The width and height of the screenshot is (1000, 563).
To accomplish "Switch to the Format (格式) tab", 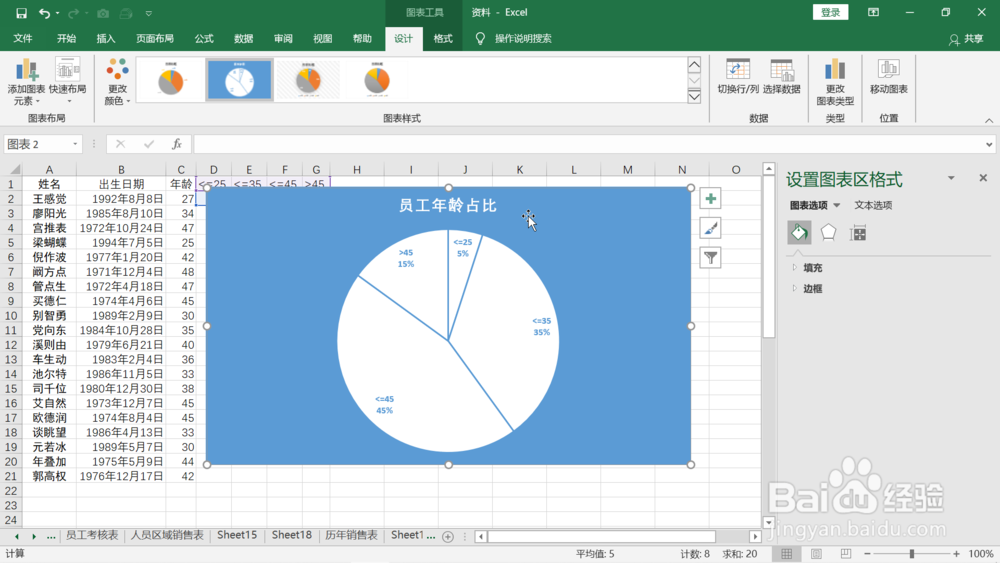I will (x=443, y=38).
